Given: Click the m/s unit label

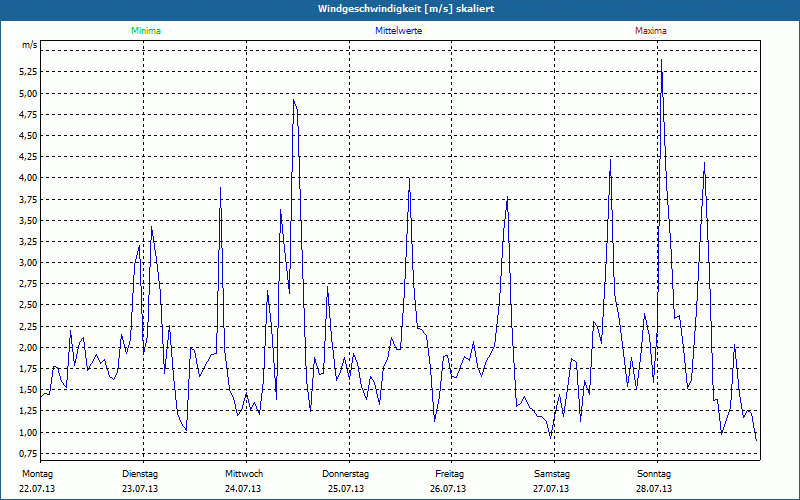Looking at the screenshot, I should (x=30, y=45).
